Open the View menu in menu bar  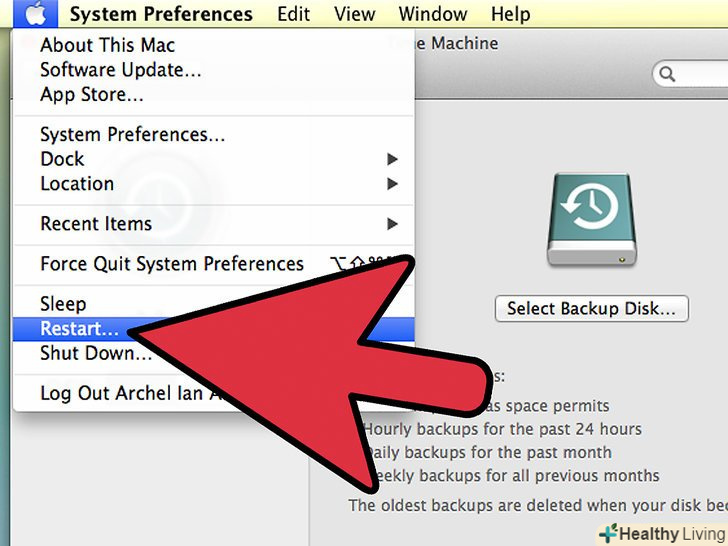355,14
